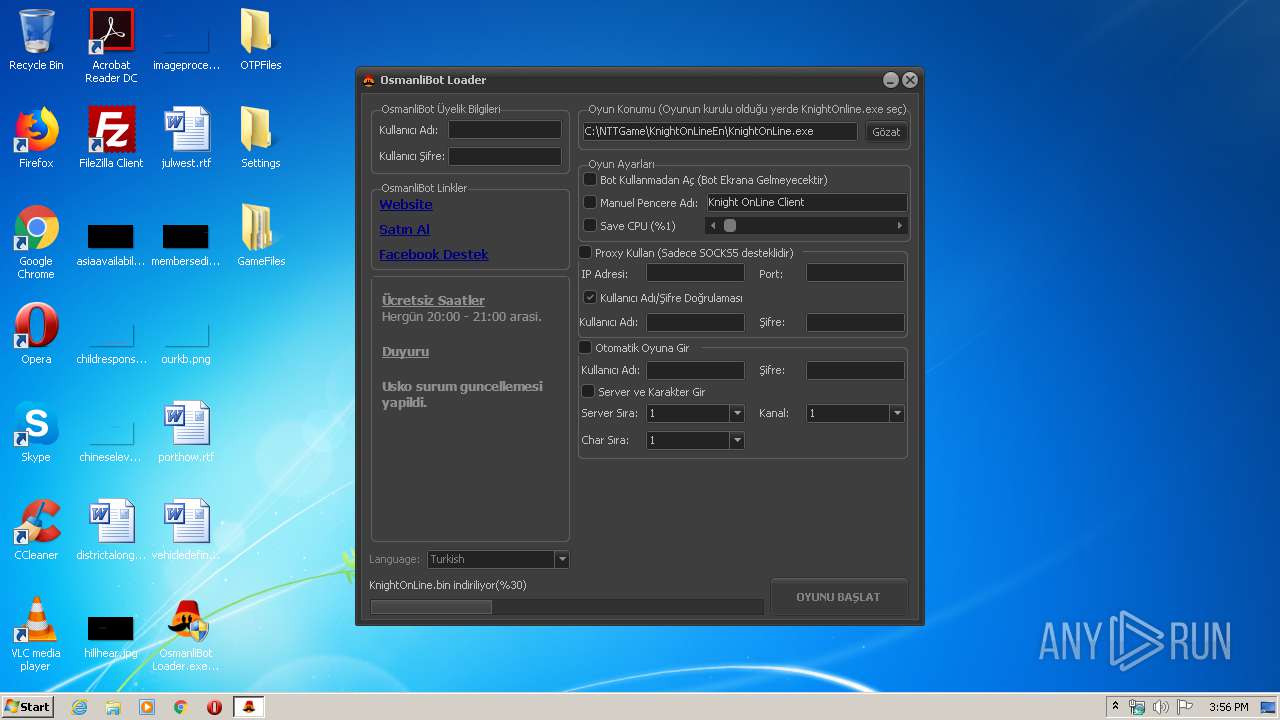
Task: Check Proxy Kullan option
Action: click(x=585, y=253)
